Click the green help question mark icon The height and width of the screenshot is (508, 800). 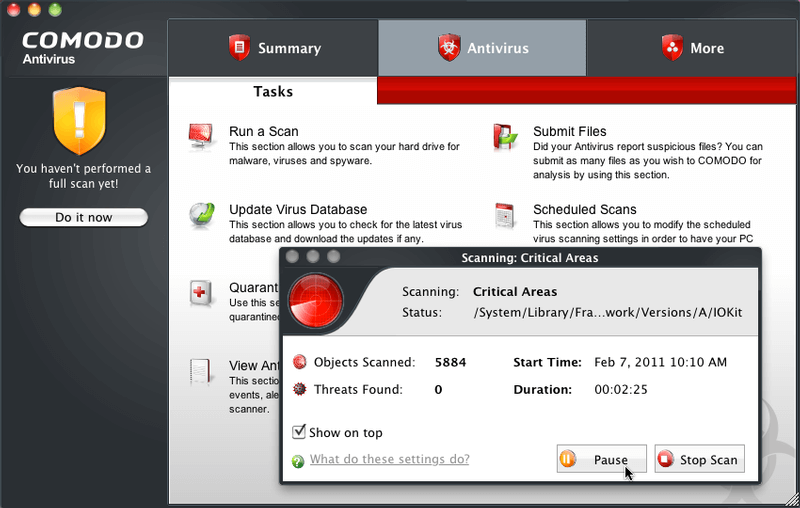[298, 461]
